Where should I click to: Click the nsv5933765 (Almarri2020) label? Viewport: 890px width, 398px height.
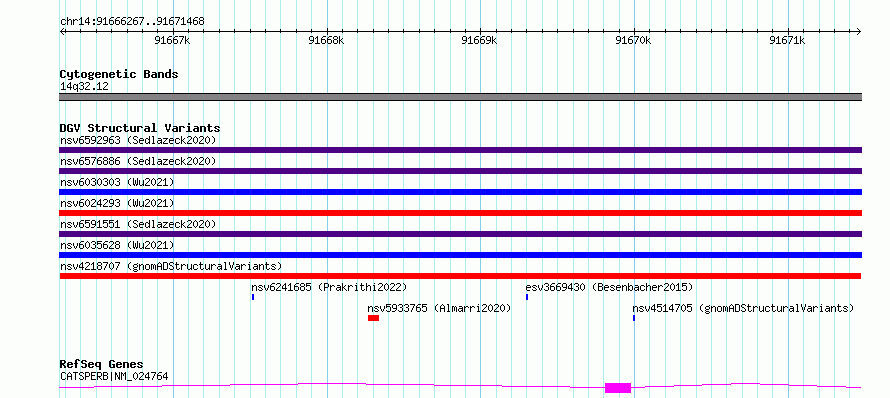[439, 308]
